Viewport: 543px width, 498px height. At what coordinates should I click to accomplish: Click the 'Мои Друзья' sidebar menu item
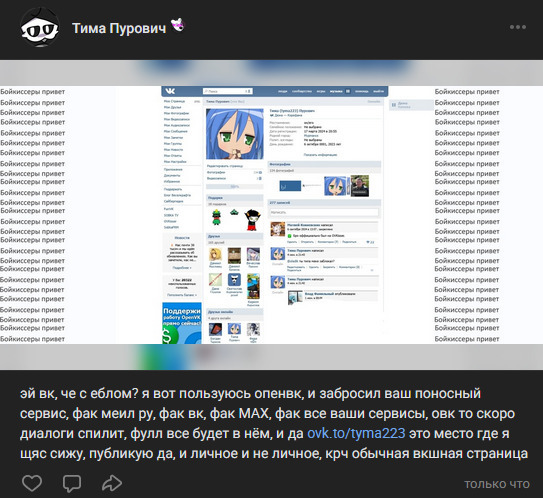click(172, 107)
